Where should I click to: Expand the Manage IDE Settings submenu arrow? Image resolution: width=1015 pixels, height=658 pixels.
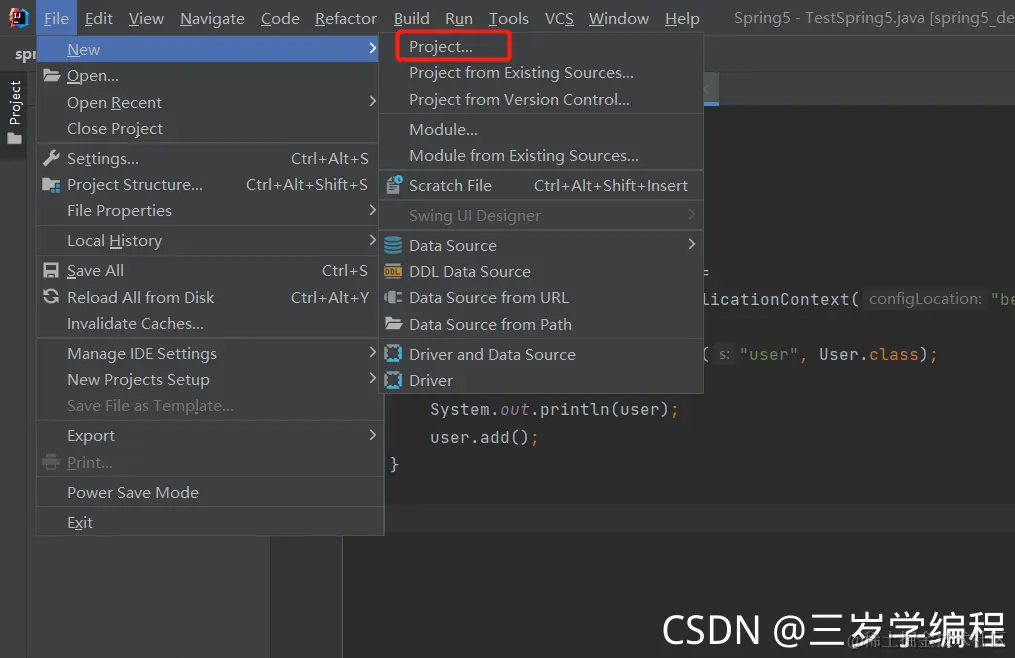click(x=372, y=352)
